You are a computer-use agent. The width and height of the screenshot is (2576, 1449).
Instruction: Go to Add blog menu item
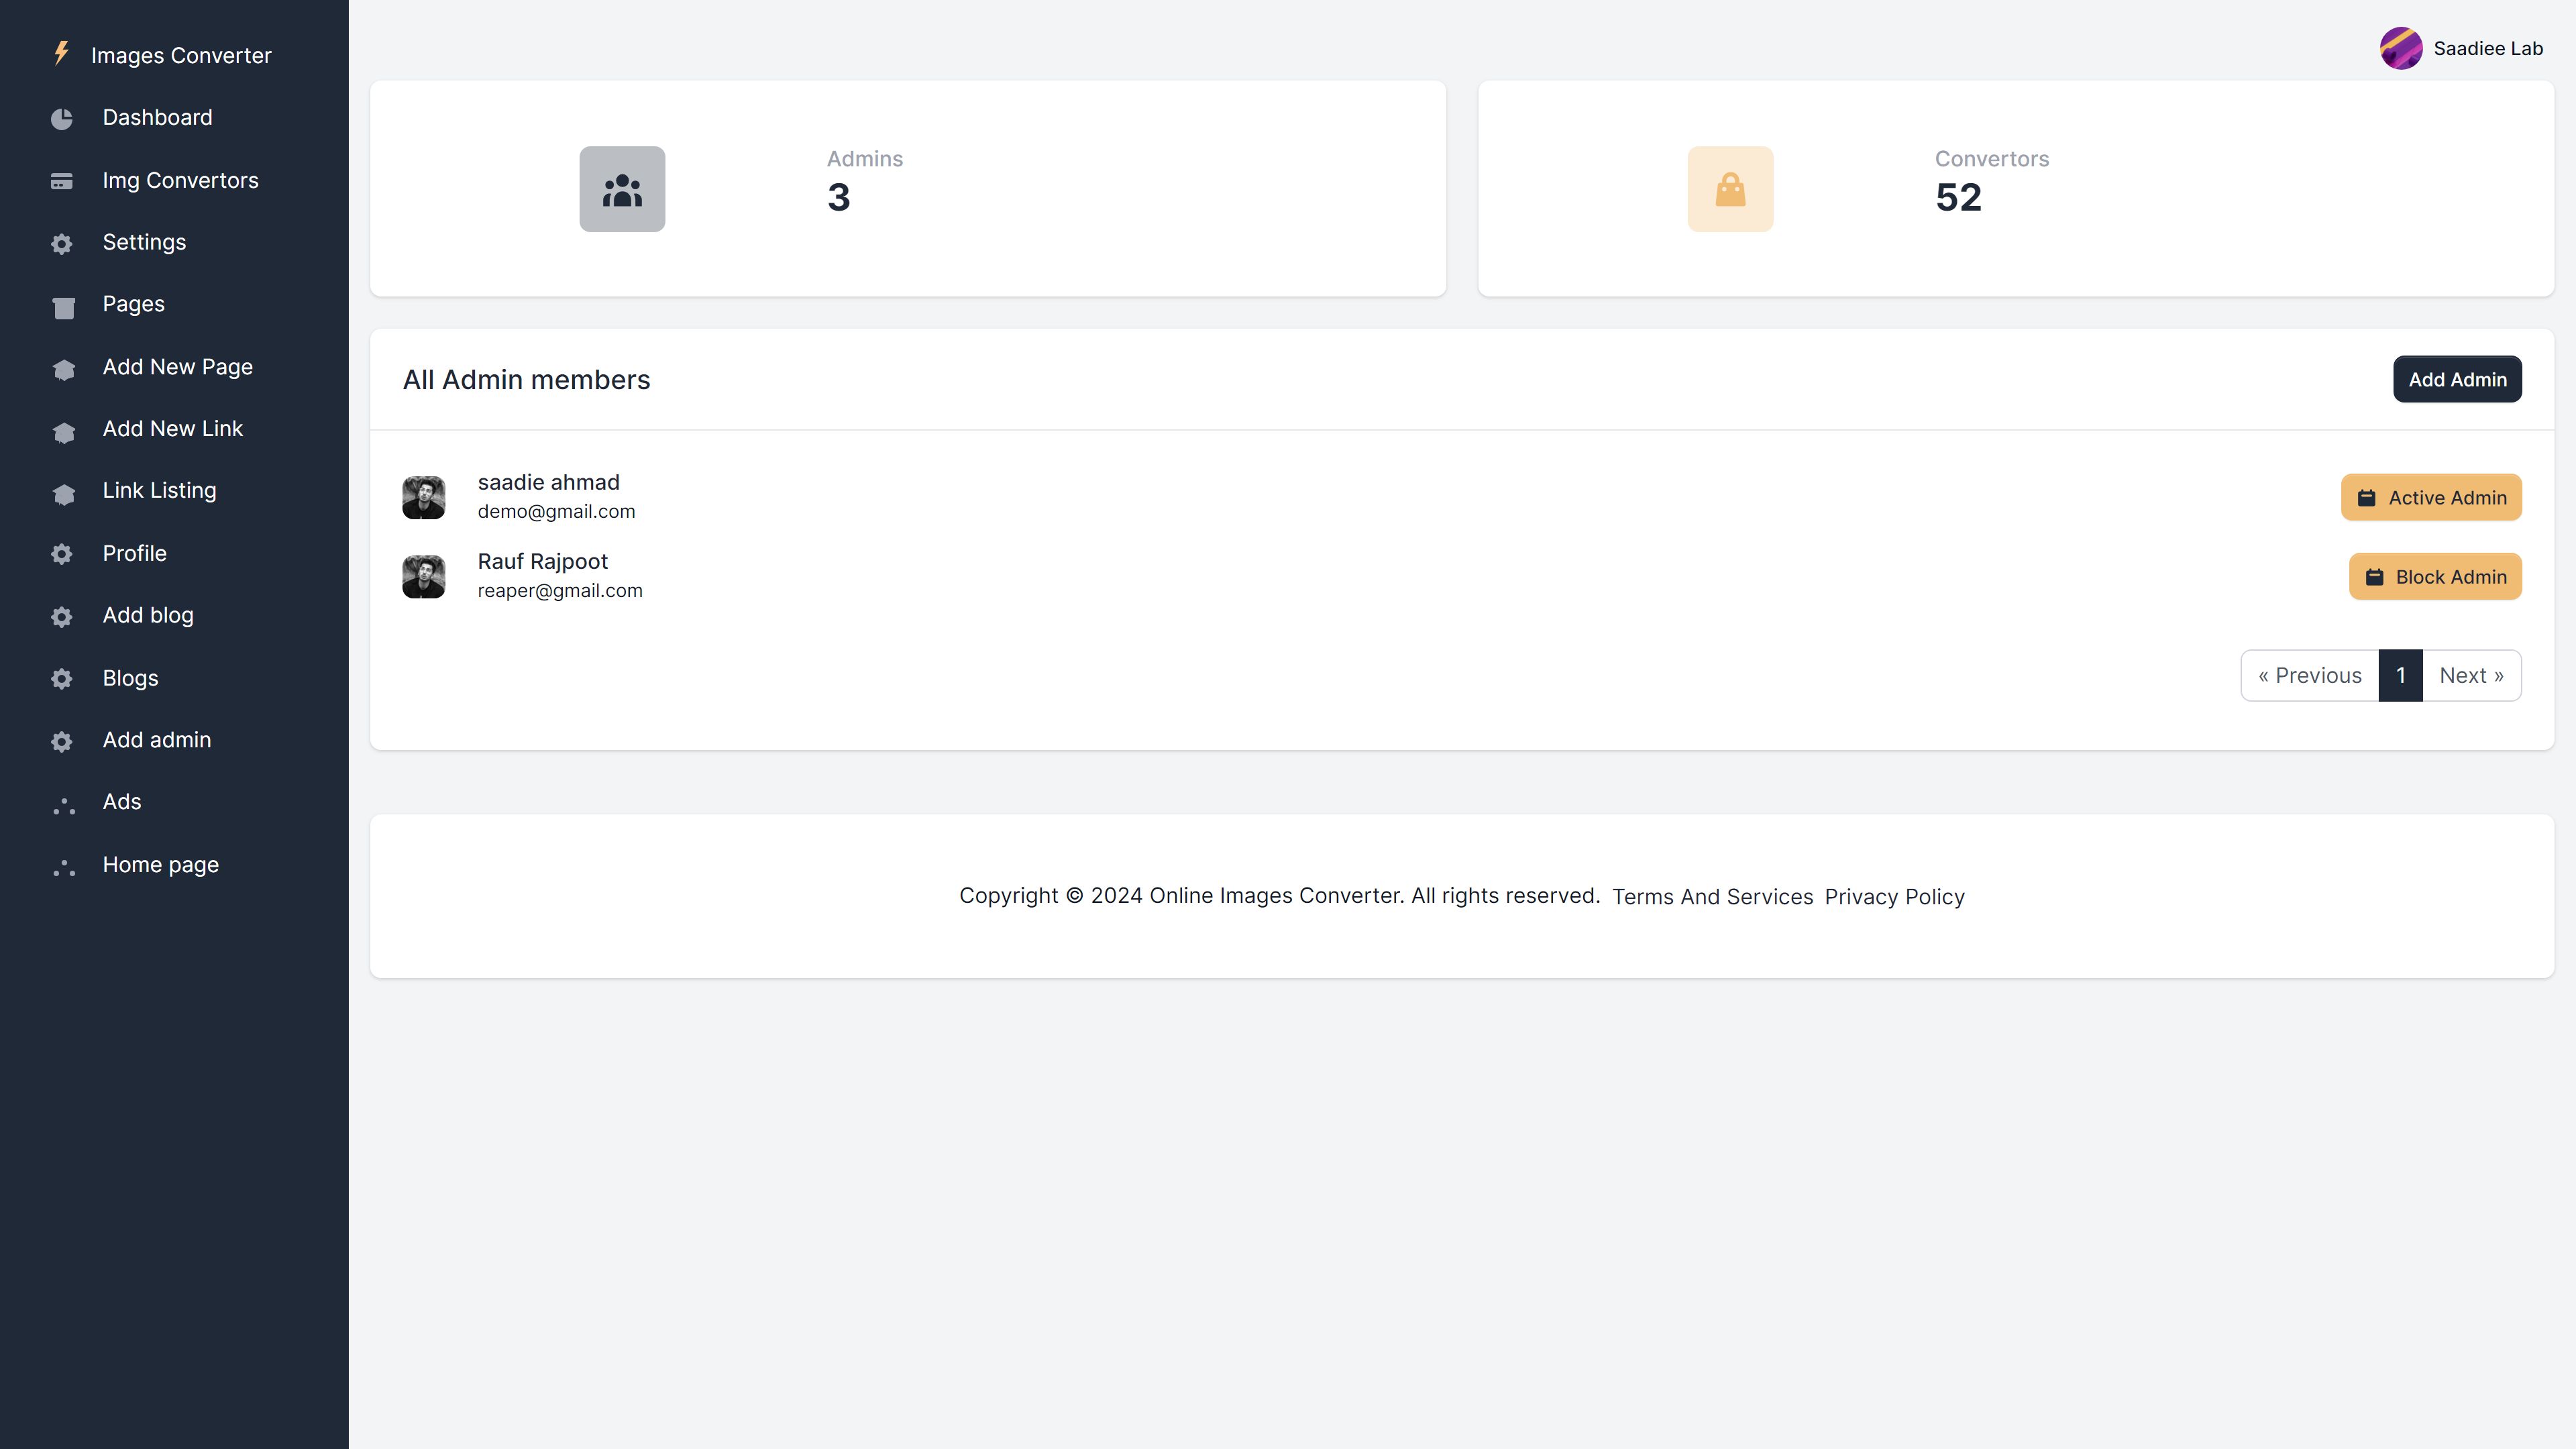click(x=148, y=616)
